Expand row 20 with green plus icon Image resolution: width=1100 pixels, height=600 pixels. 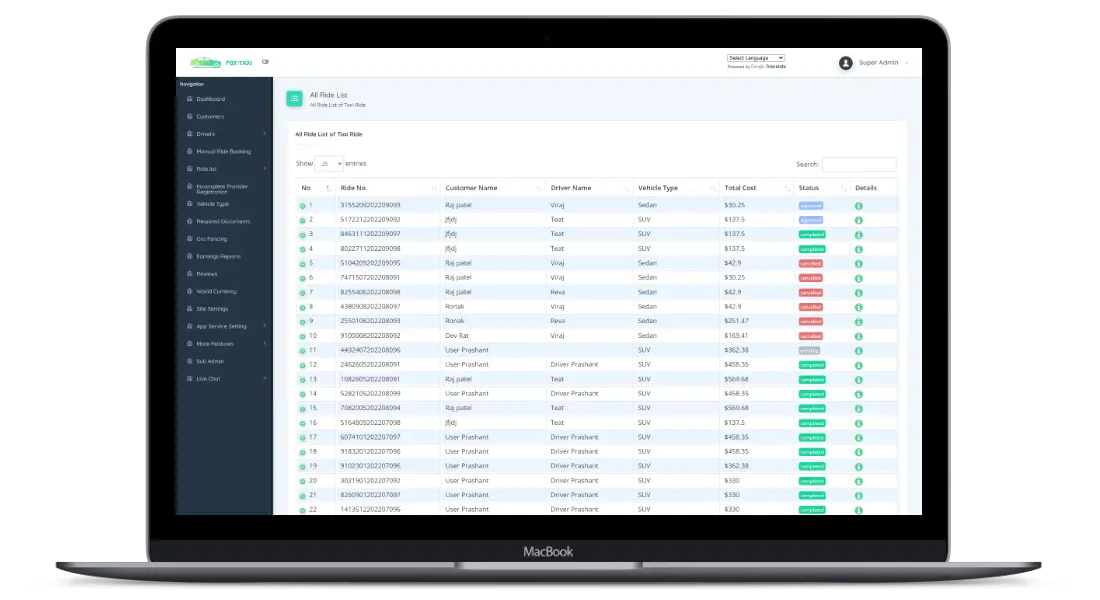click(302, 481)
